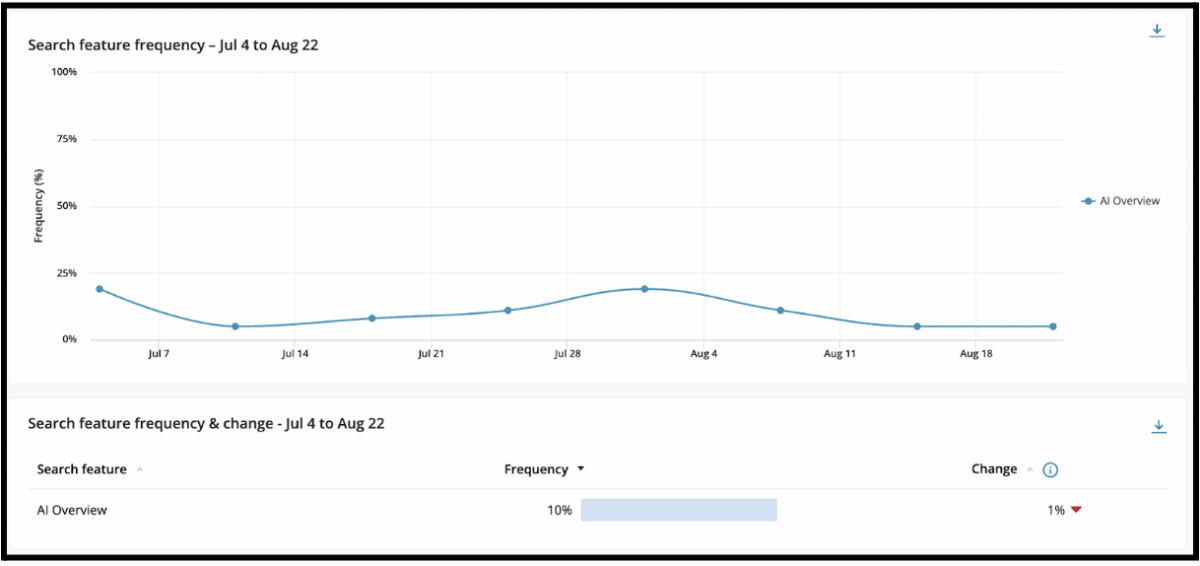Click the Aug 11 axis label
Image resolution: width=1200 pixels, height=566 pixels.
840,354
